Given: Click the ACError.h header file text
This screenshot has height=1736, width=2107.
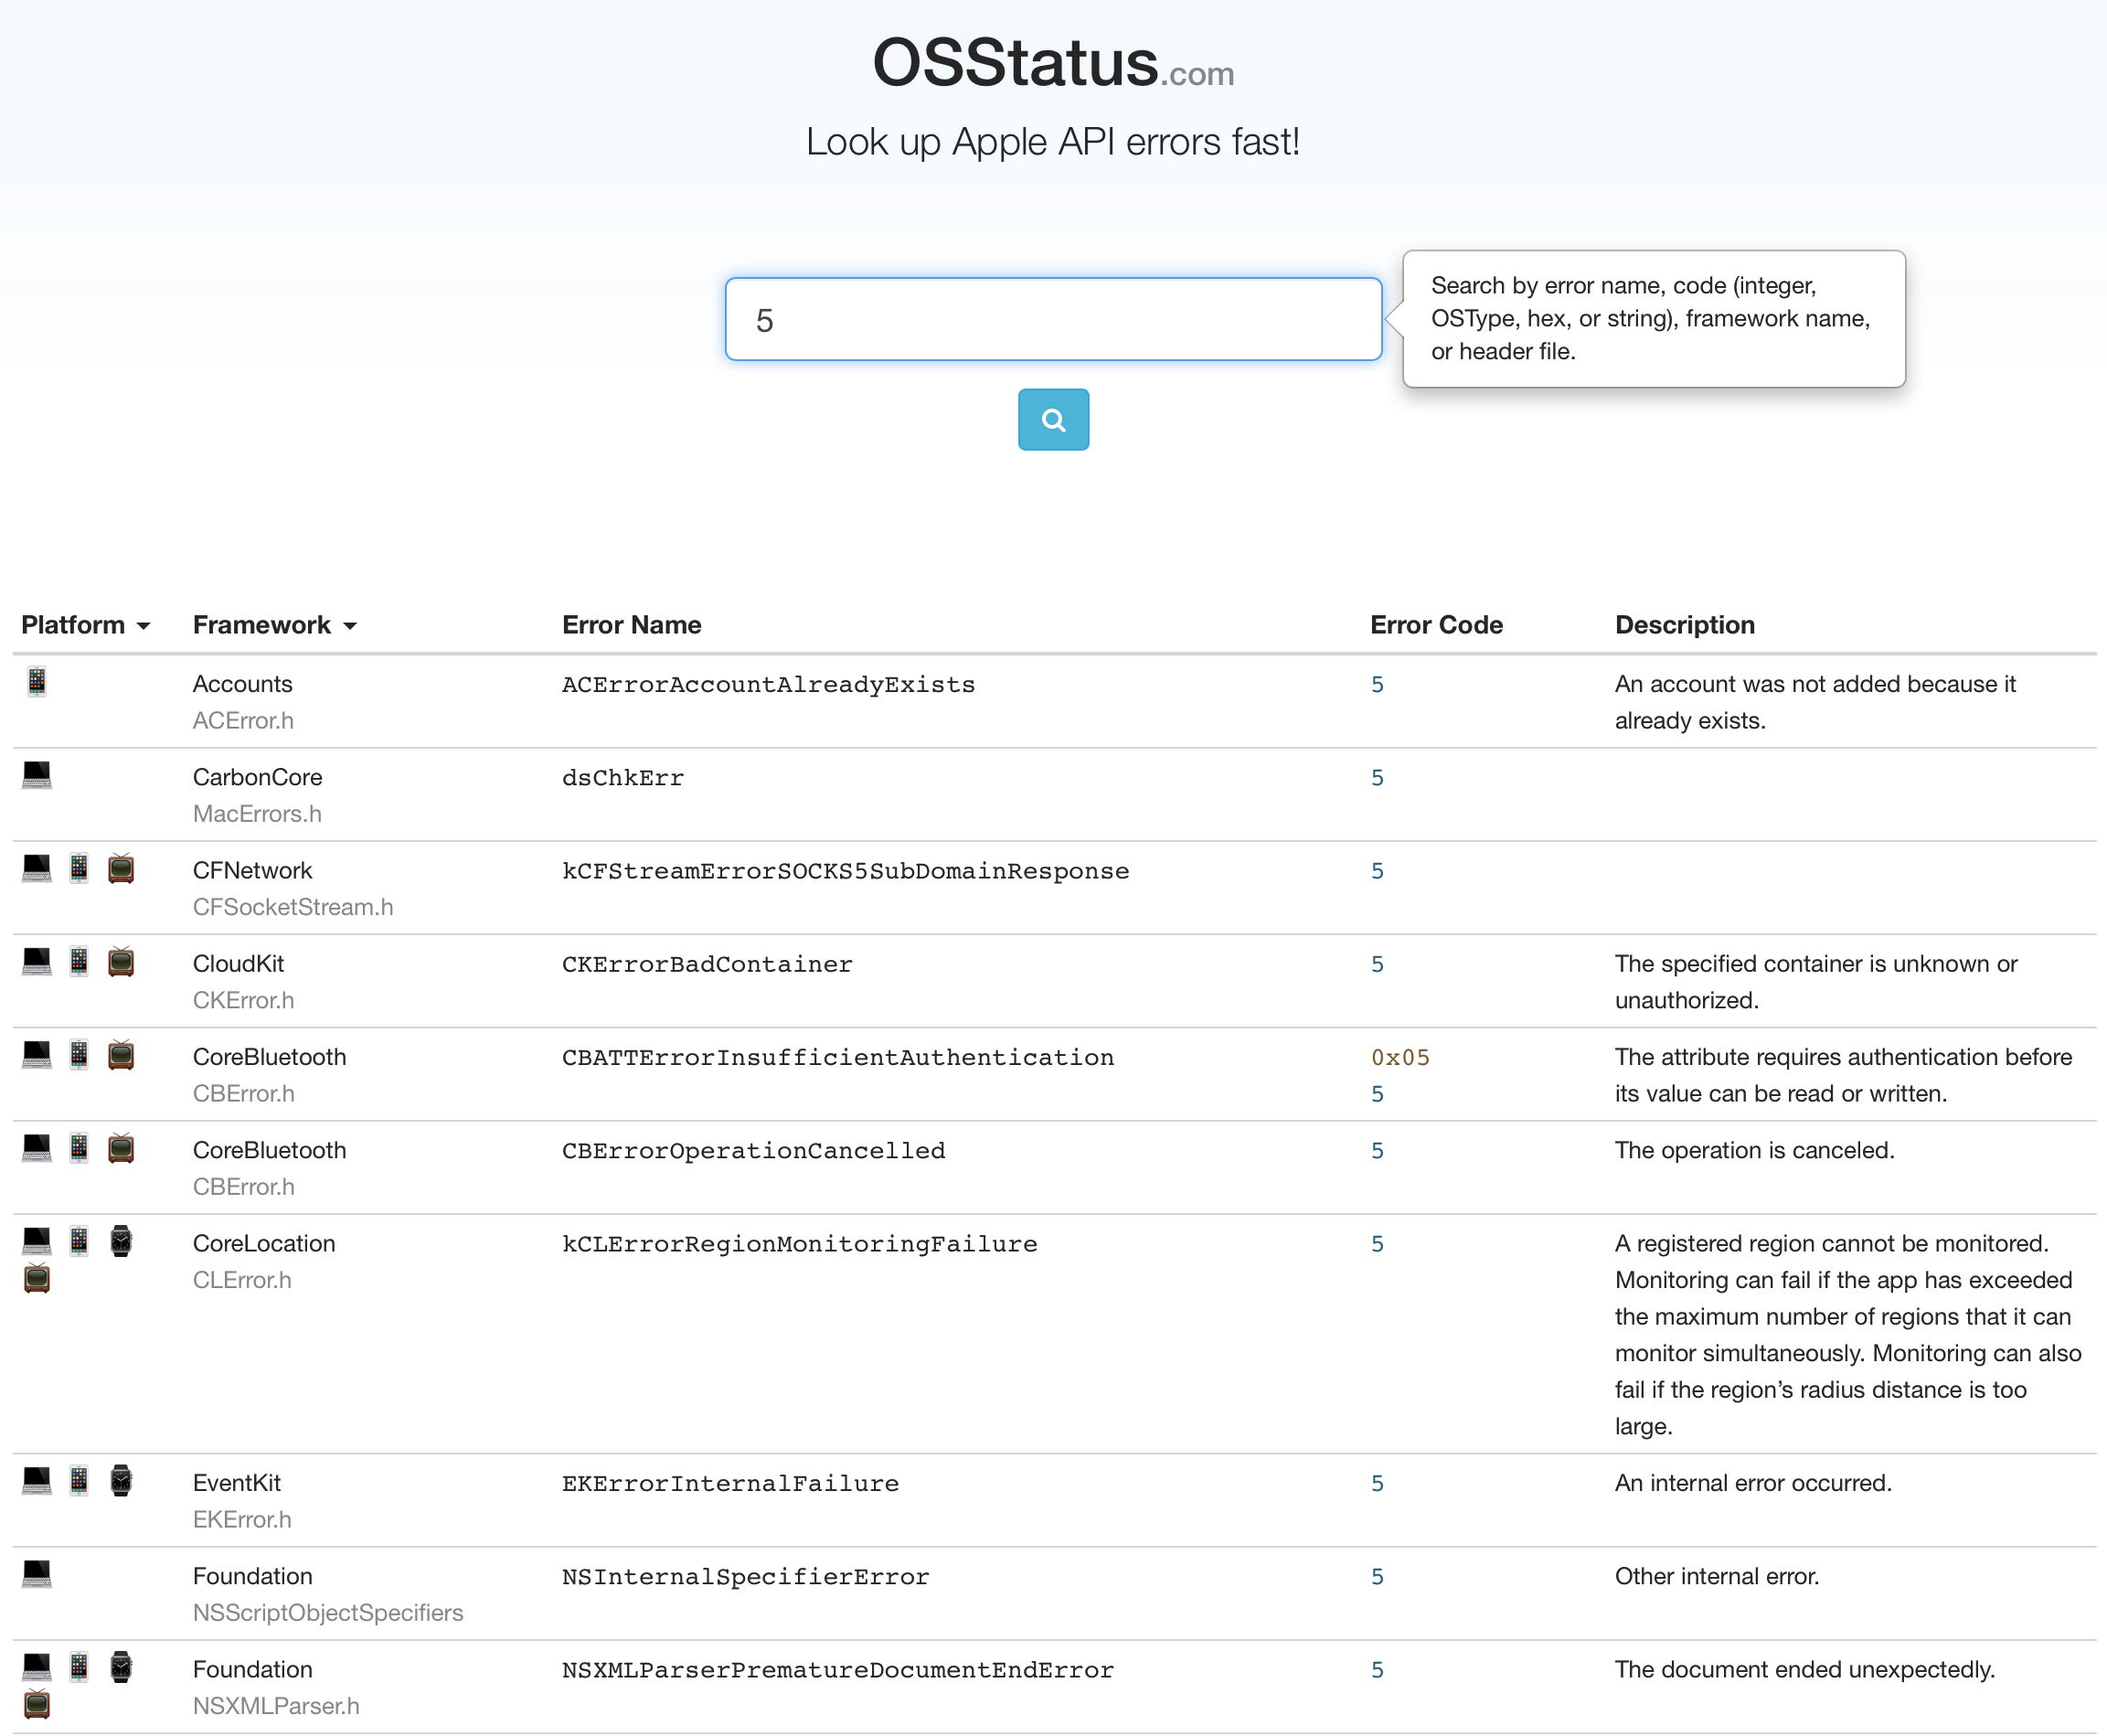Looking at the screenshot, I should (x=243, y=720).
